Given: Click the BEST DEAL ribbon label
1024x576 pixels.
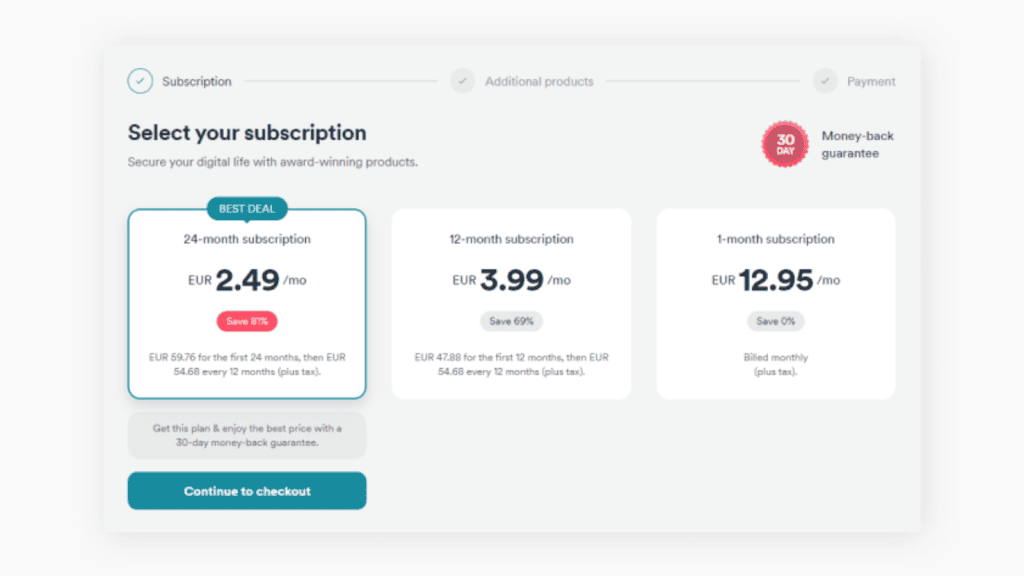Looking at the screenshot, I should (x=246, y=209).
